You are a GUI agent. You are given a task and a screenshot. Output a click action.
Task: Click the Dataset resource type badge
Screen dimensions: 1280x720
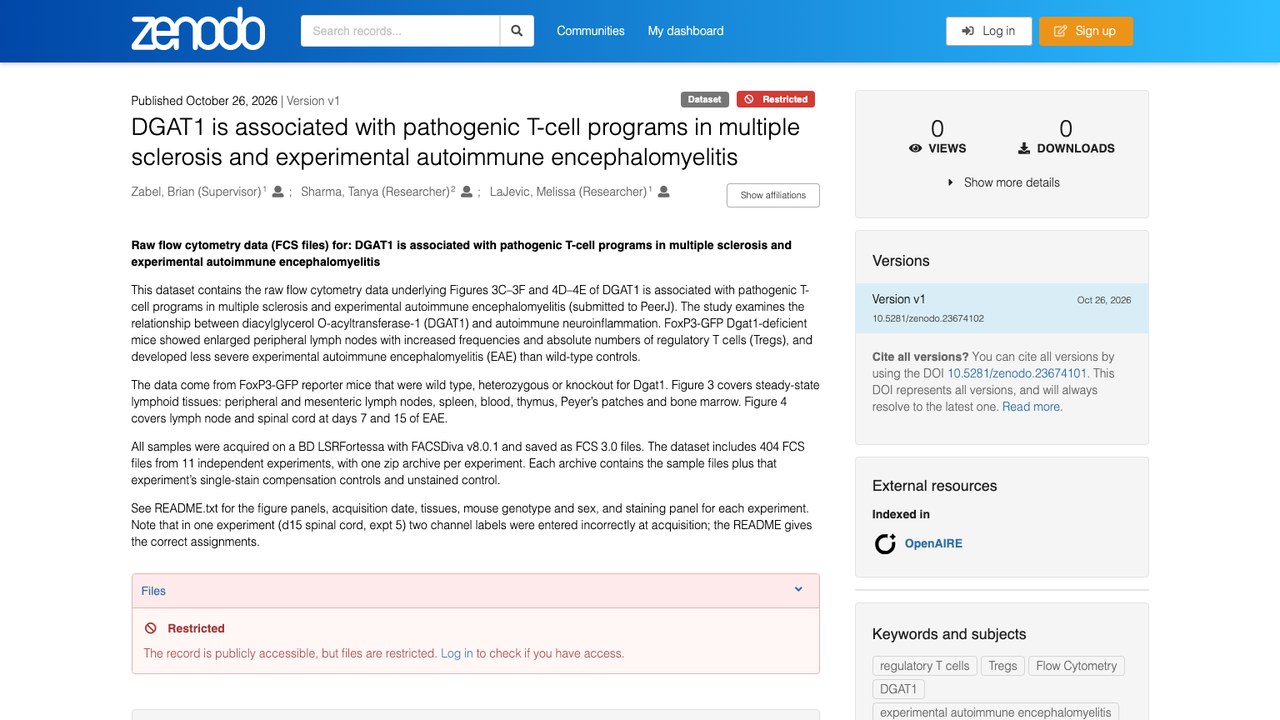(704, 99)
